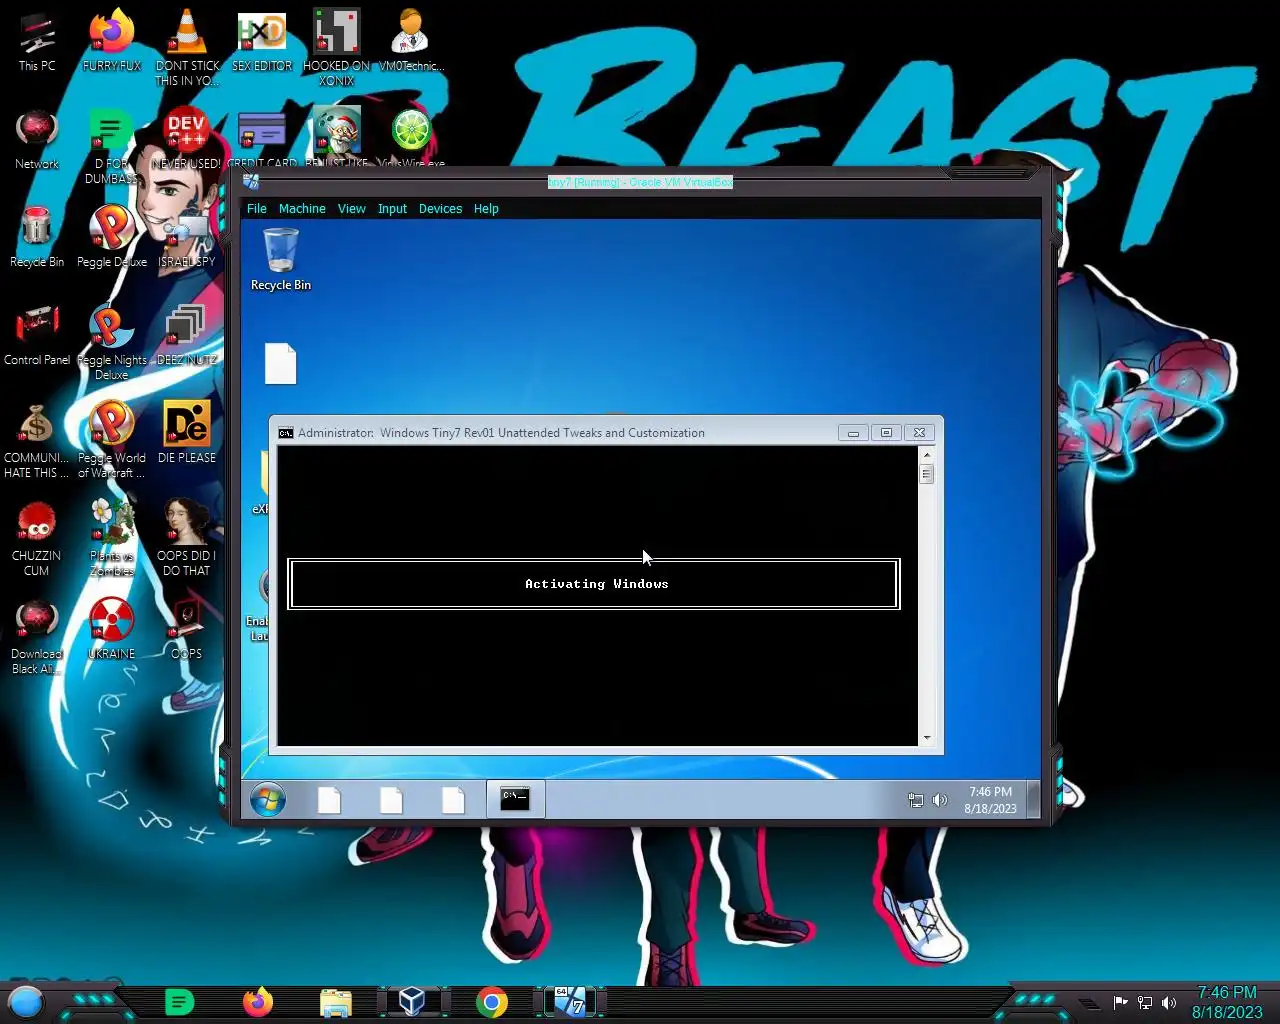Launch the FURRY FUX Firefox shortcut on desktop
1280x1024 pixels.
[x=112, y=42]
